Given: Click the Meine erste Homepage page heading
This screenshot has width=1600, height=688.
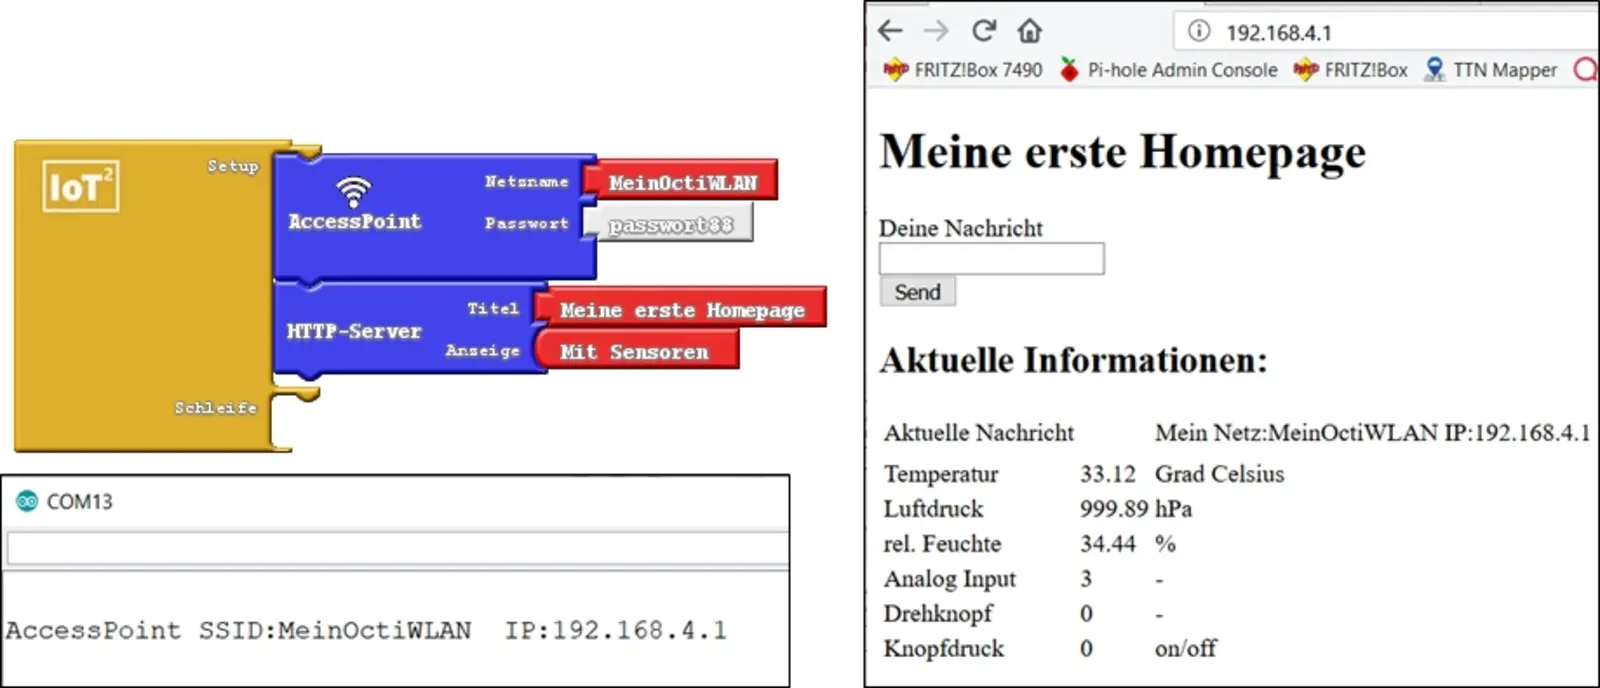Looking at the screenshot, I should 1123,153.
